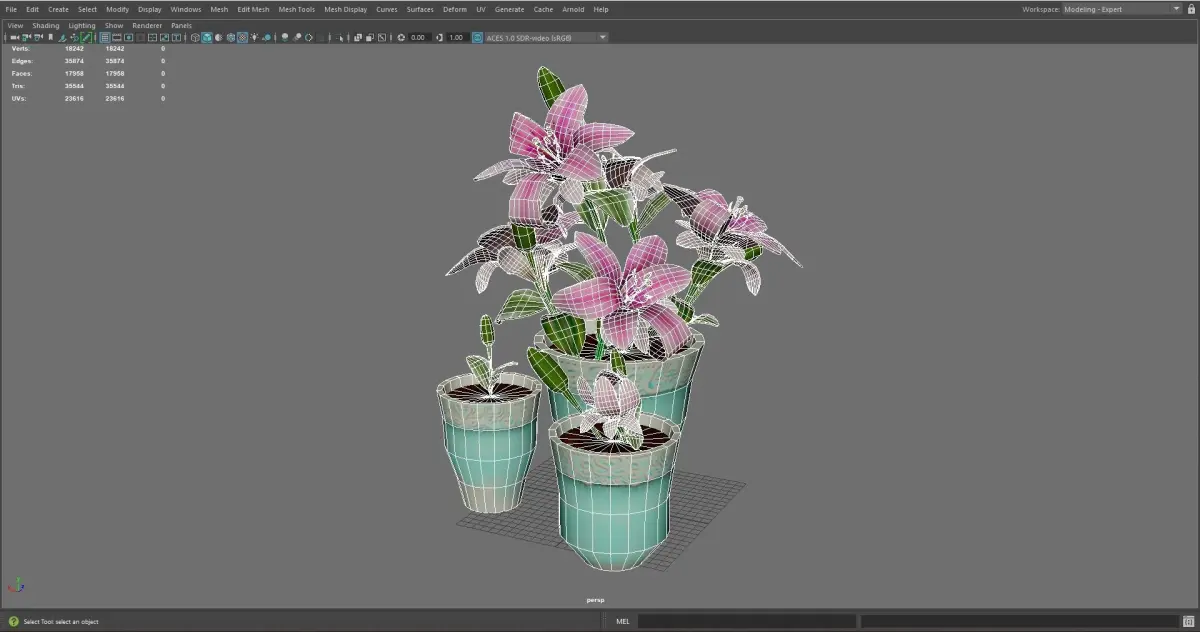Open the UV menu

click(x=480, y=9)
